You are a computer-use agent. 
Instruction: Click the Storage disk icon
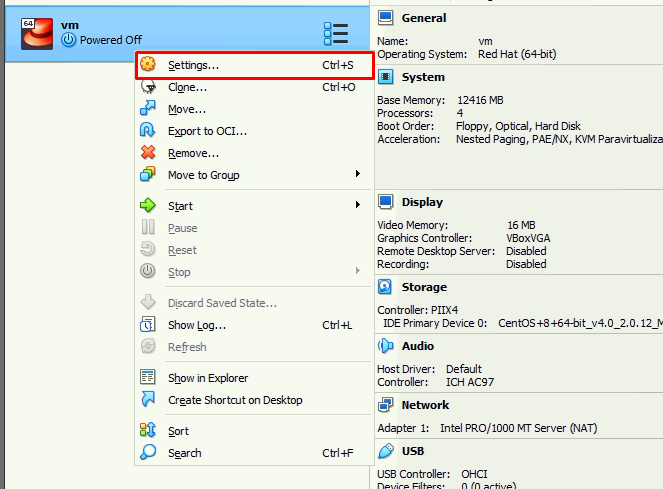[x=385, y=287]
